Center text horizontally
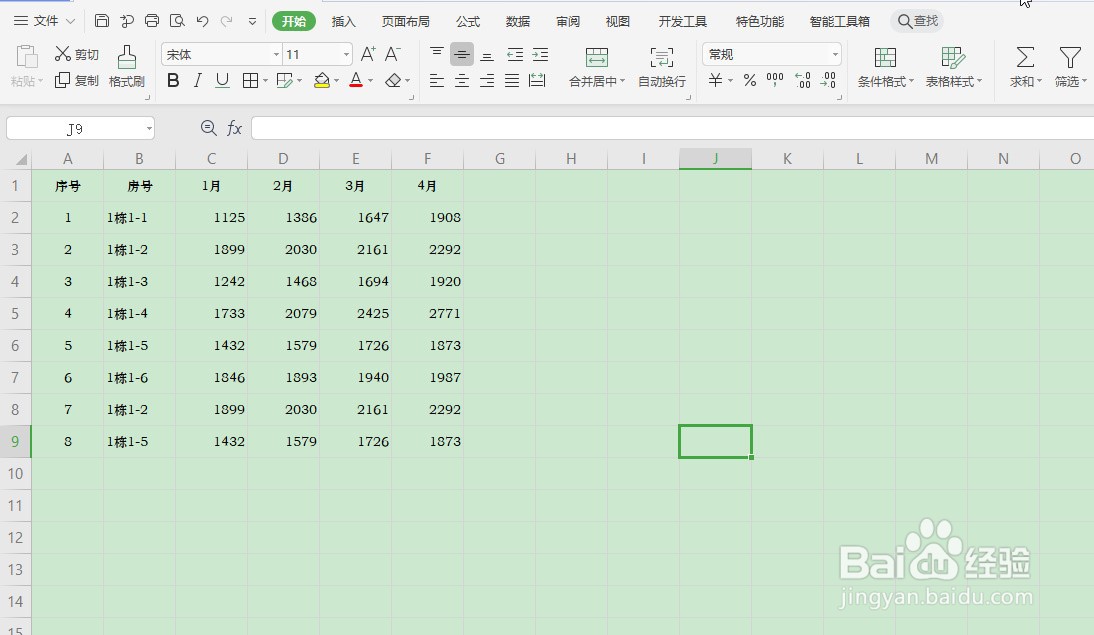This screenshot has height=635, width=1094. pos(462,81)
